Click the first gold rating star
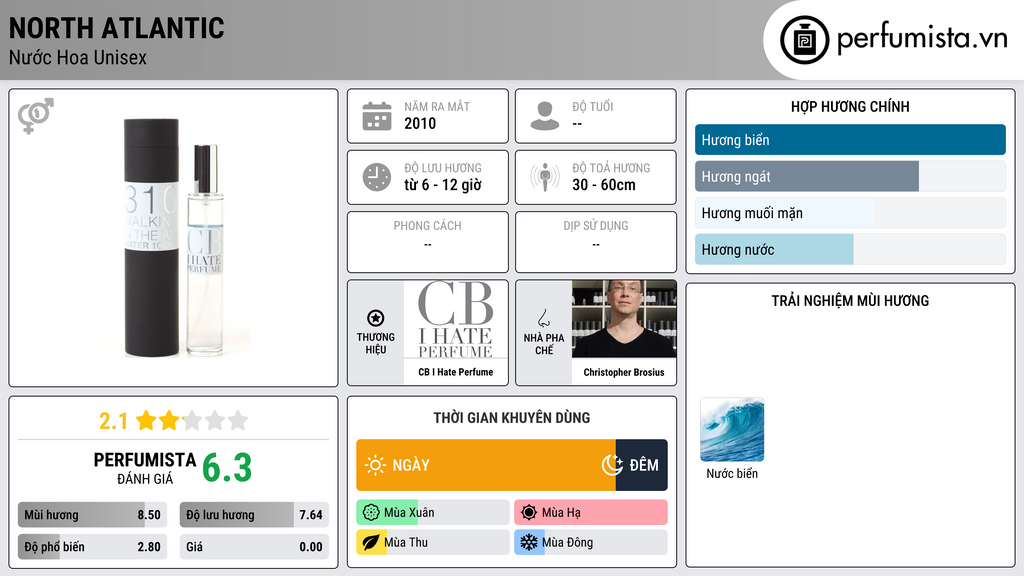Image resolution: width=1024 pixels, height=576 pixels. point(146,420)
